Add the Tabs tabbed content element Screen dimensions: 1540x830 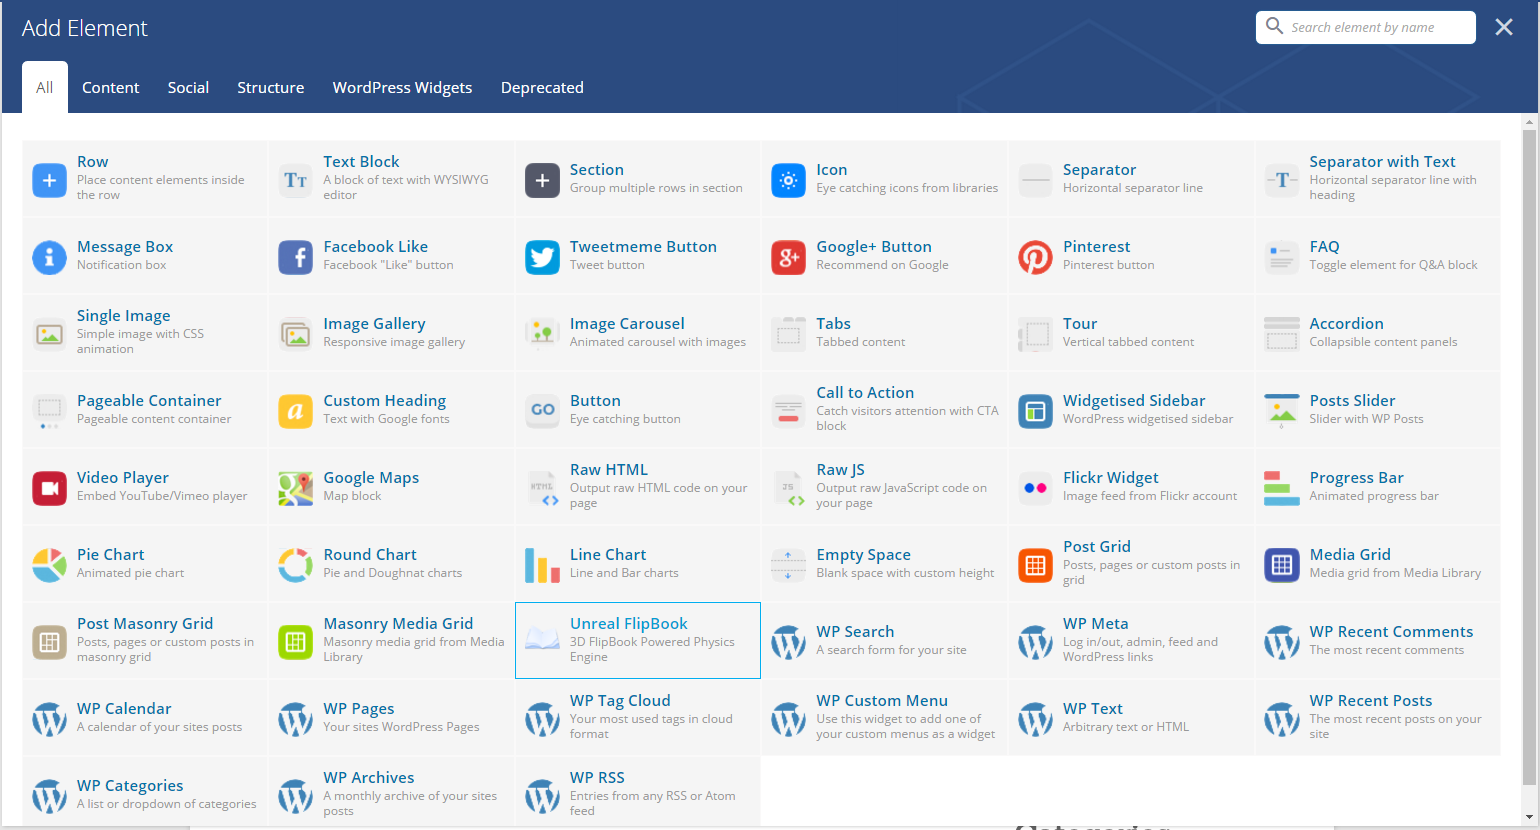point(885,332)
